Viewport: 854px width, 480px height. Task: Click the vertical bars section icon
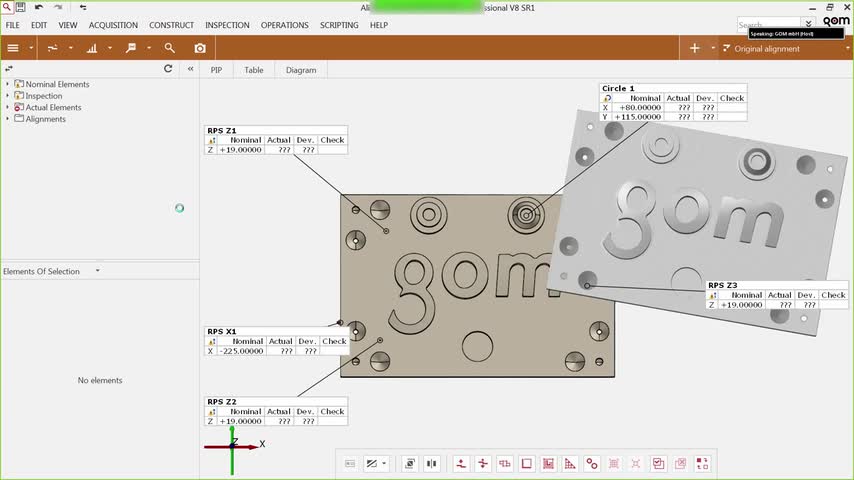[x=431, y=464]
